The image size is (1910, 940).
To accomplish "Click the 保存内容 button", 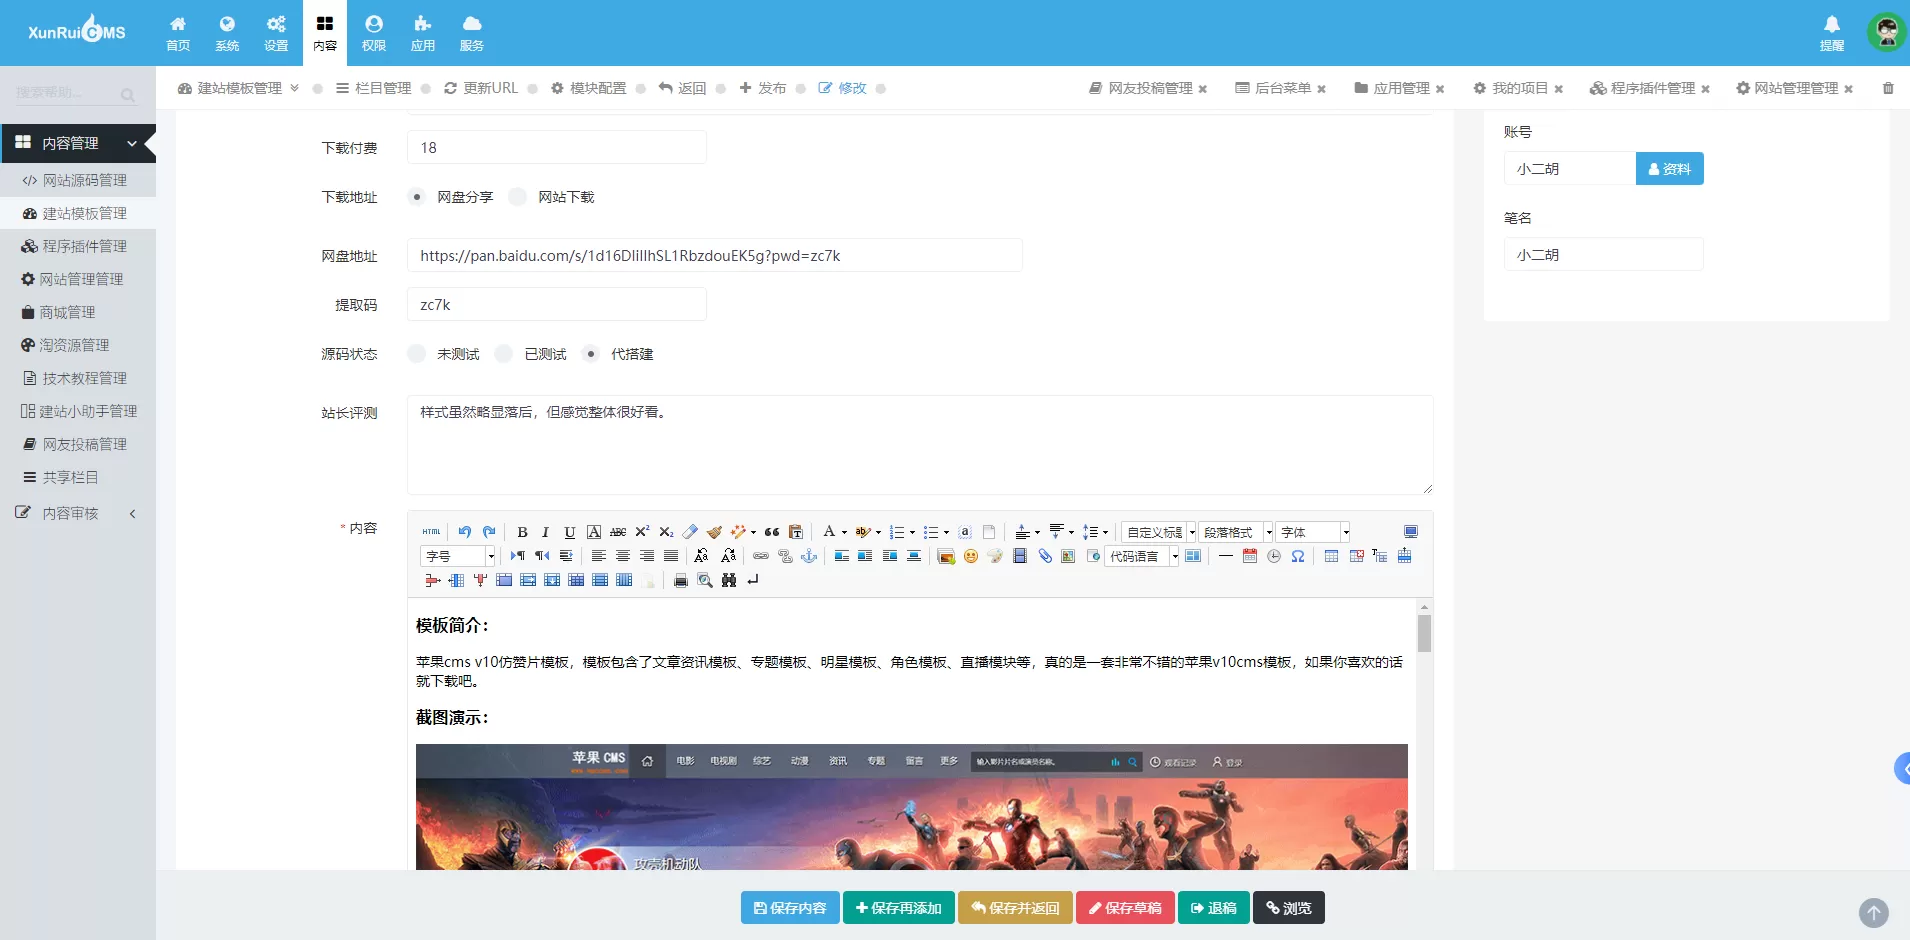I will pyautogui.click(x=790, y=908).
